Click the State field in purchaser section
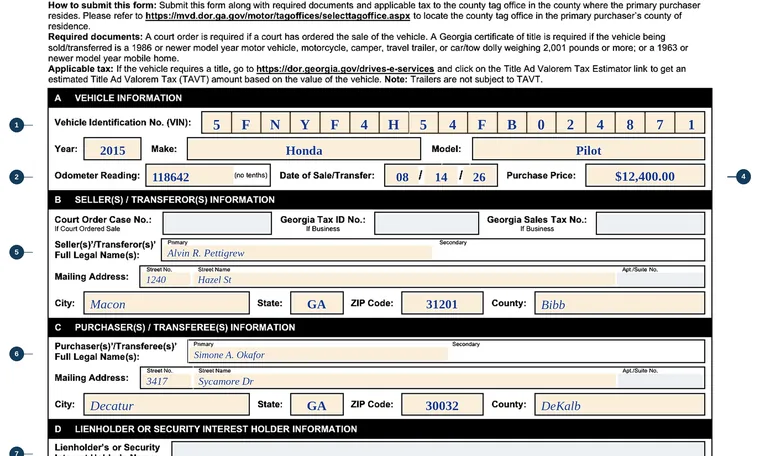This screenshot has height=456, width=760. [317, 404]
